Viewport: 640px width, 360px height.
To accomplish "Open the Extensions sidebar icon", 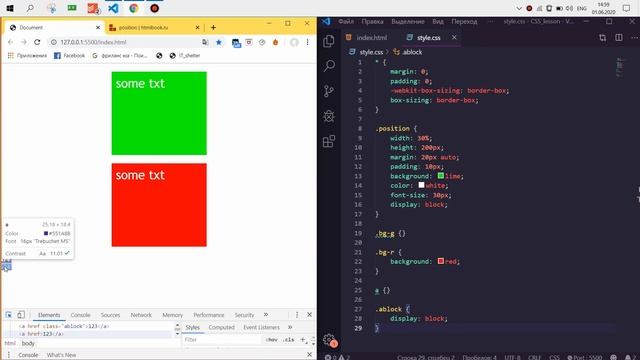I will [329, 141].
